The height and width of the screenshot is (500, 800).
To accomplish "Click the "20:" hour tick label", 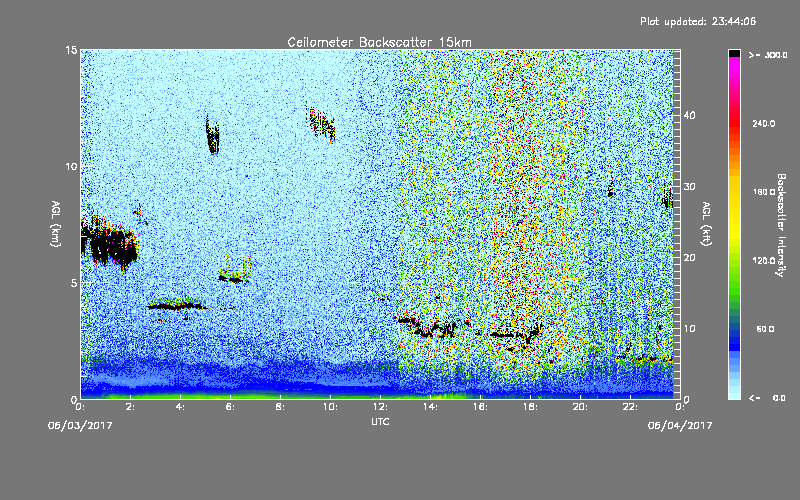I will (580, 407).
